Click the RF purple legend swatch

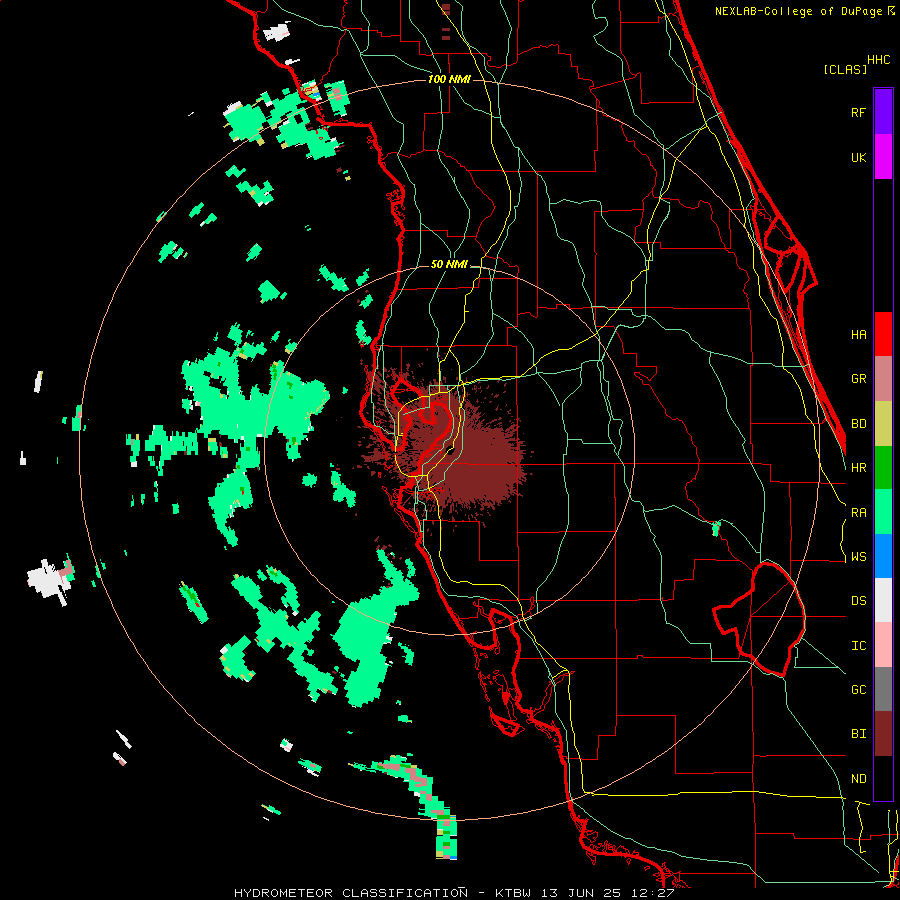(x=883, y=112)
